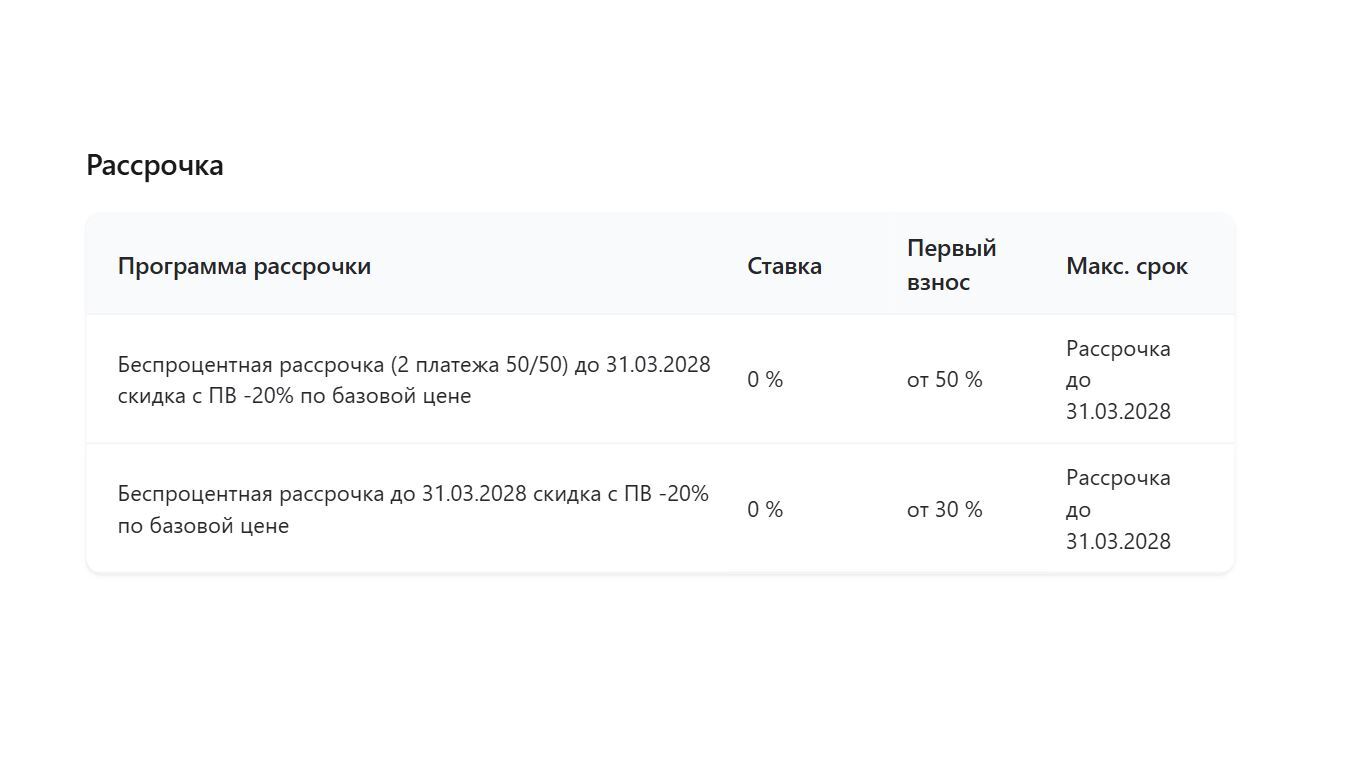Click the 31.03.2028 date in the second row's term cell
Image resolution: width=1356 pixels, height=763 pixels.
[1118, 542]
